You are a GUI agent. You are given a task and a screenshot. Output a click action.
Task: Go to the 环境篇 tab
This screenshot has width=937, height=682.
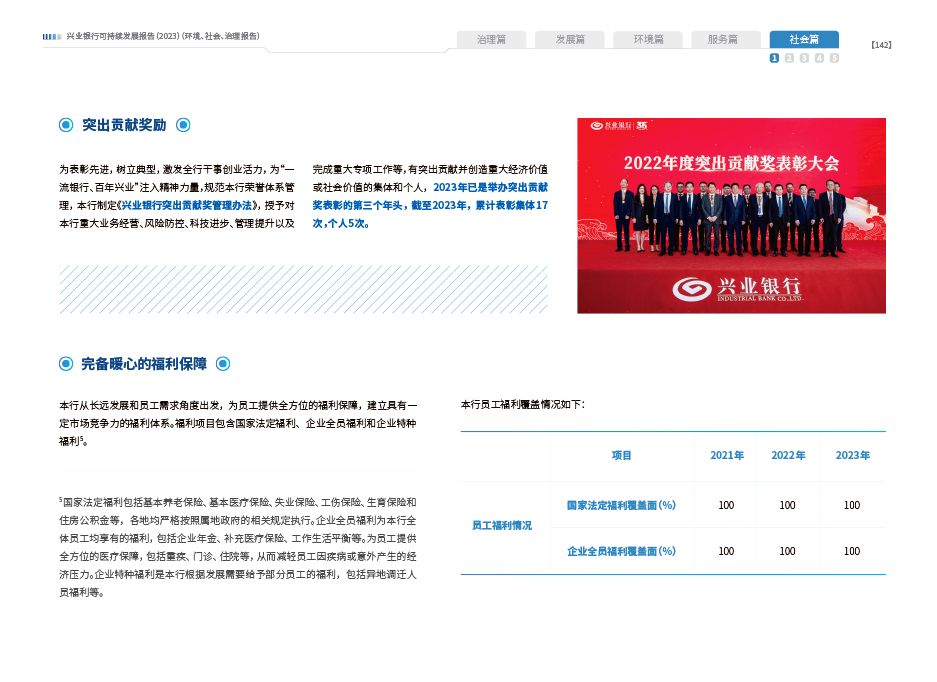coord(648,40)
